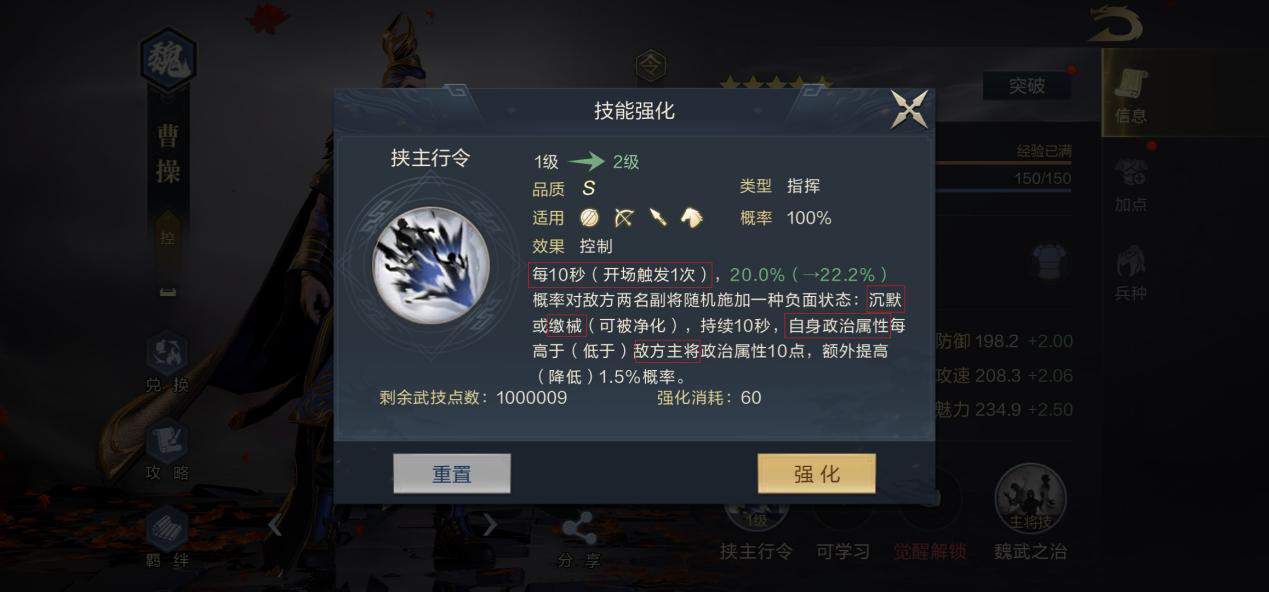This screenshot has width=1269, height=592.
Task: Tap the 魏 faction hexagon emblem
Action: point(168,59)
